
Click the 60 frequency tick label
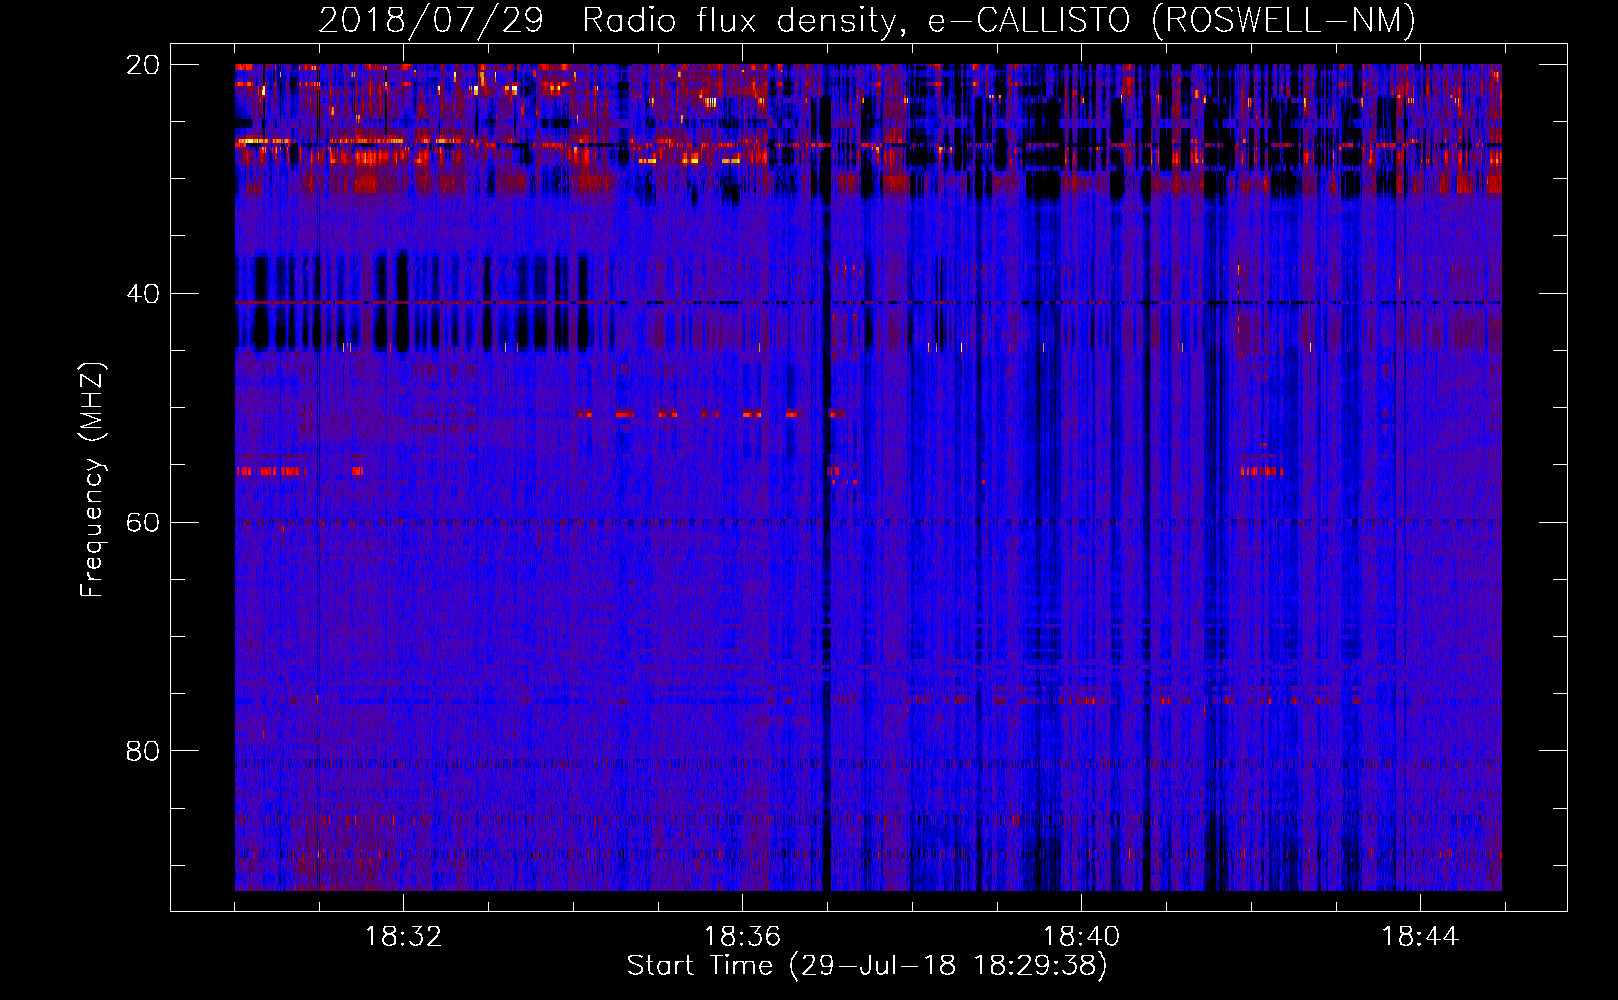143,523
